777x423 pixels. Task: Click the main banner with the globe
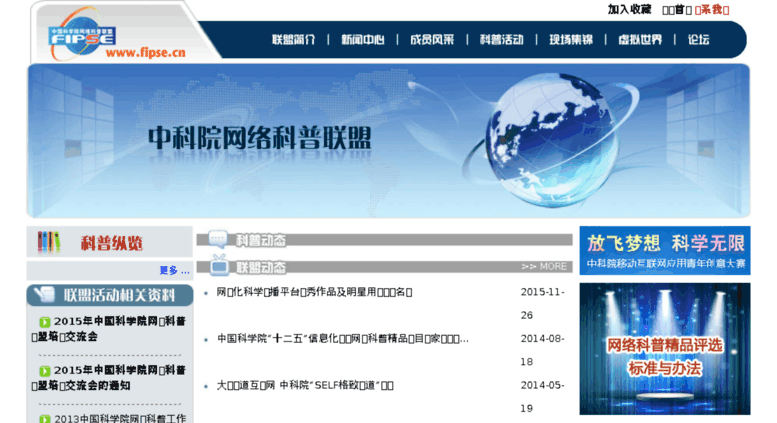pos(388,141)
